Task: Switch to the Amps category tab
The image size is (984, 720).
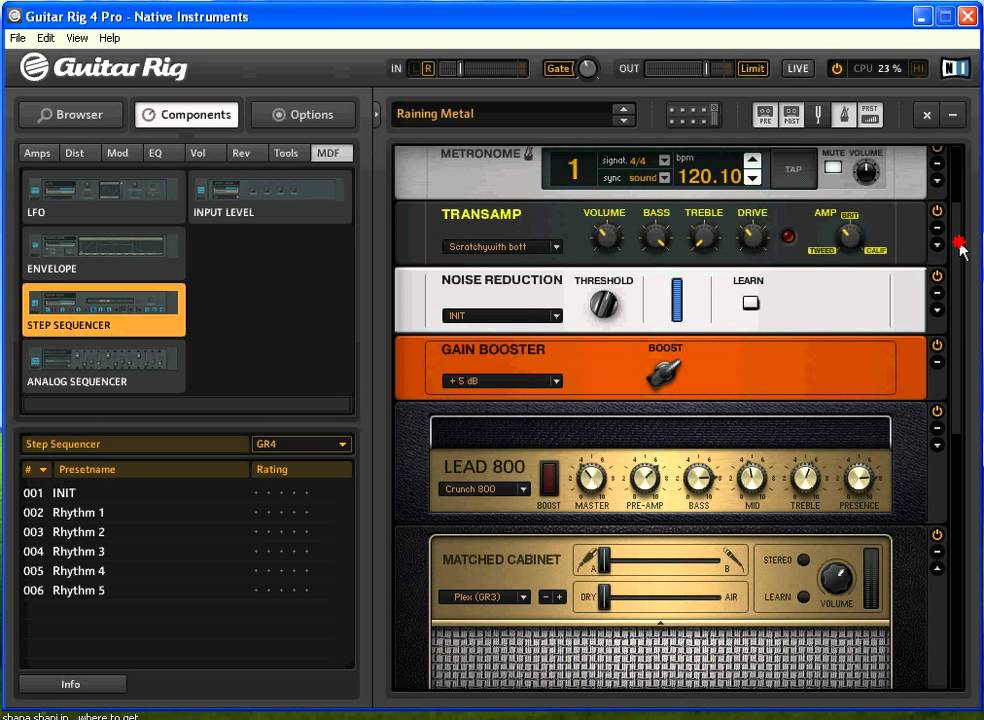Action: (38, 153)
